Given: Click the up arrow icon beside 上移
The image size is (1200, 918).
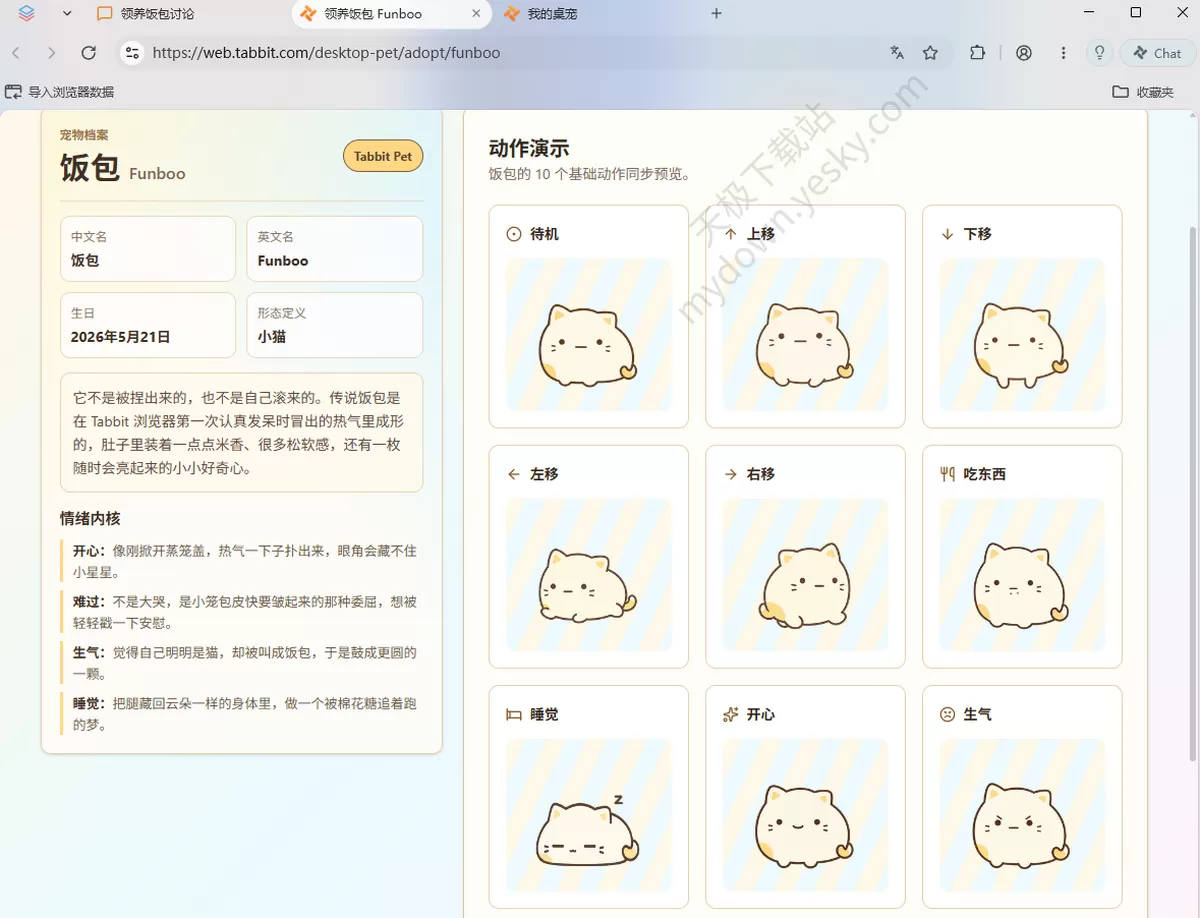Looking at the screenshot, I should point(730,234).
